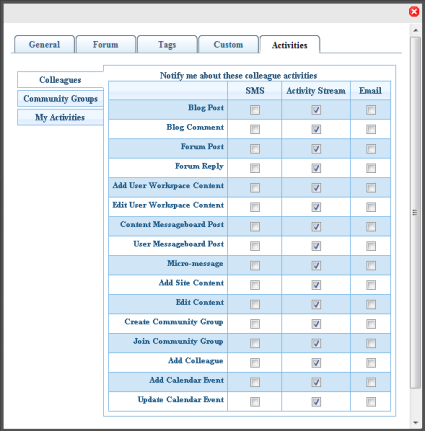Enable SMS for Content Messageboard Post

[x=255, y=227]
